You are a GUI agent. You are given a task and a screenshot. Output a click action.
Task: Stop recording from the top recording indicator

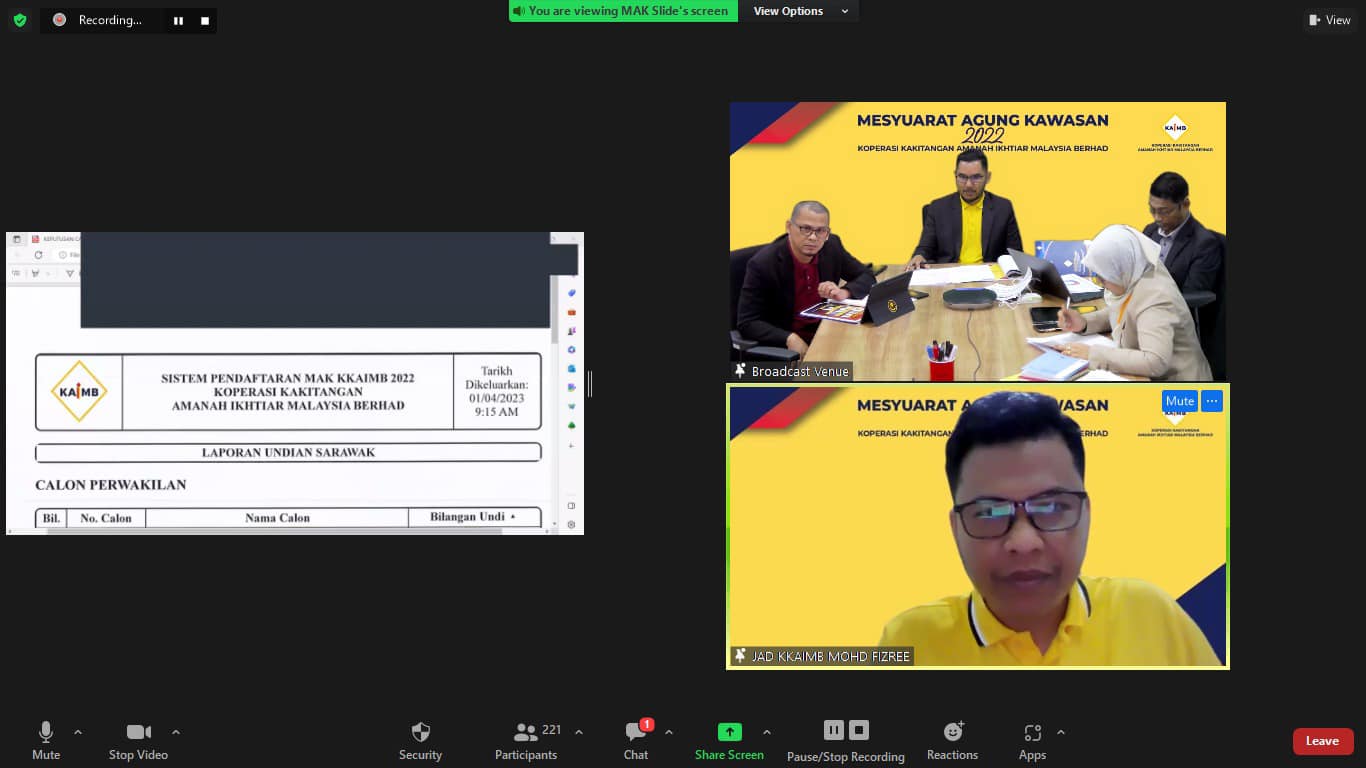[205, 21]
